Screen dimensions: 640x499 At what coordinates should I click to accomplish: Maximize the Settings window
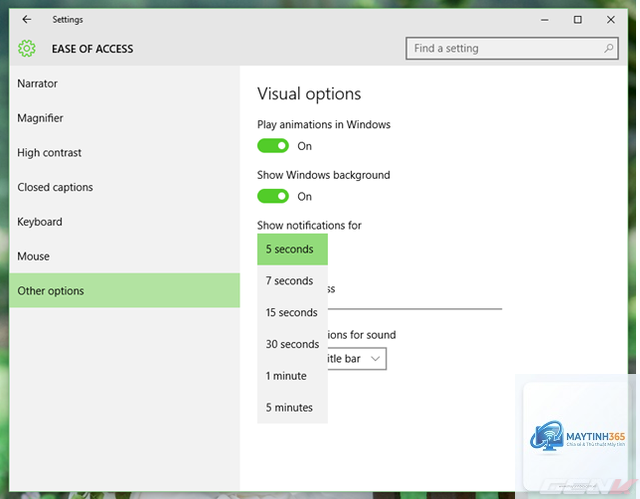click(578, 20)
